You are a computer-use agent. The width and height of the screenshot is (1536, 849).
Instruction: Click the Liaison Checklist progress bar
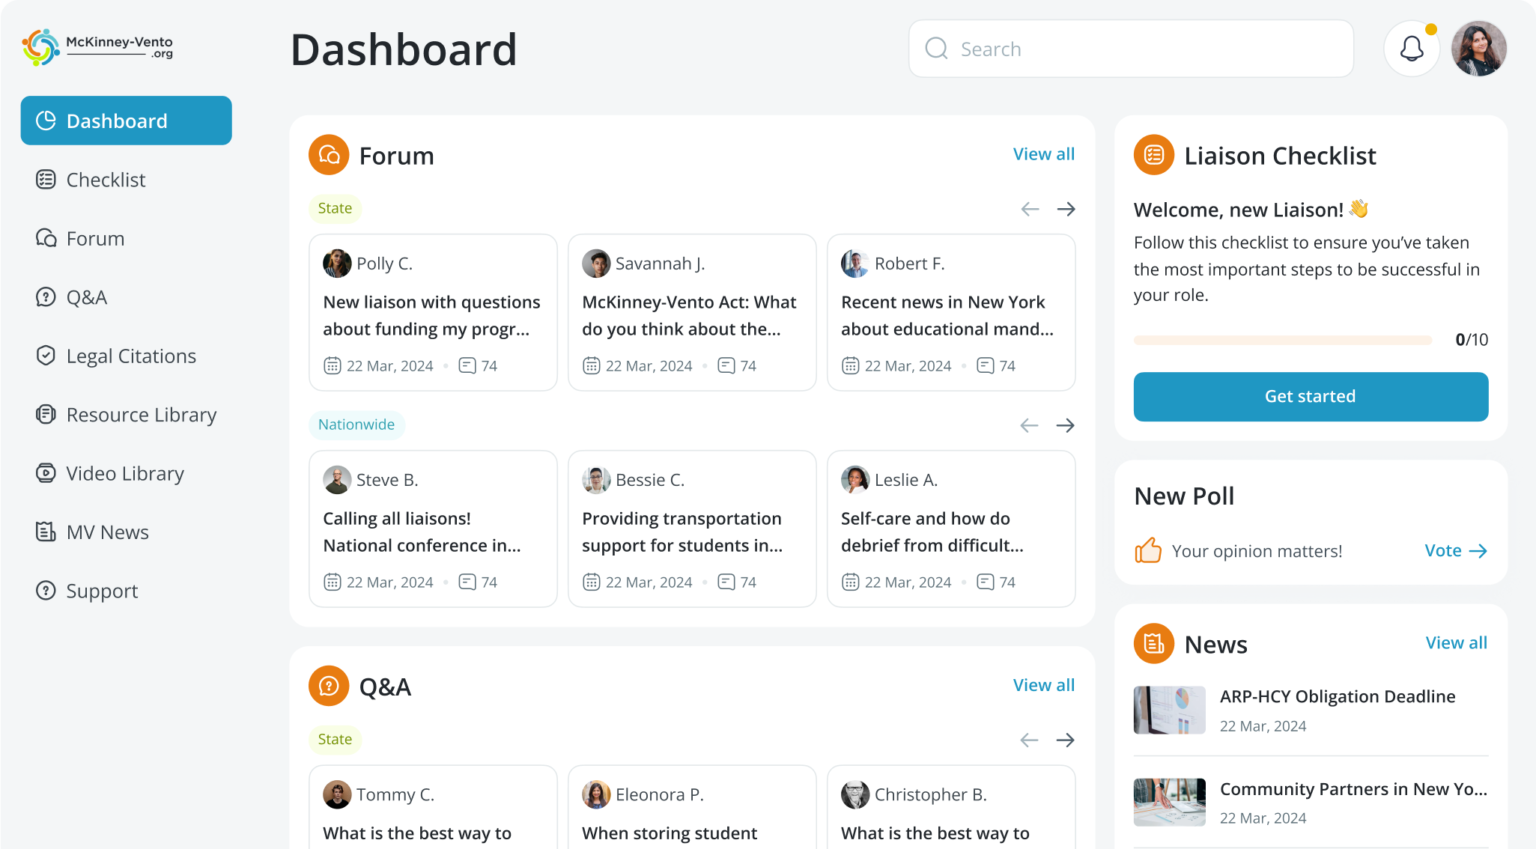point(1282,339)
